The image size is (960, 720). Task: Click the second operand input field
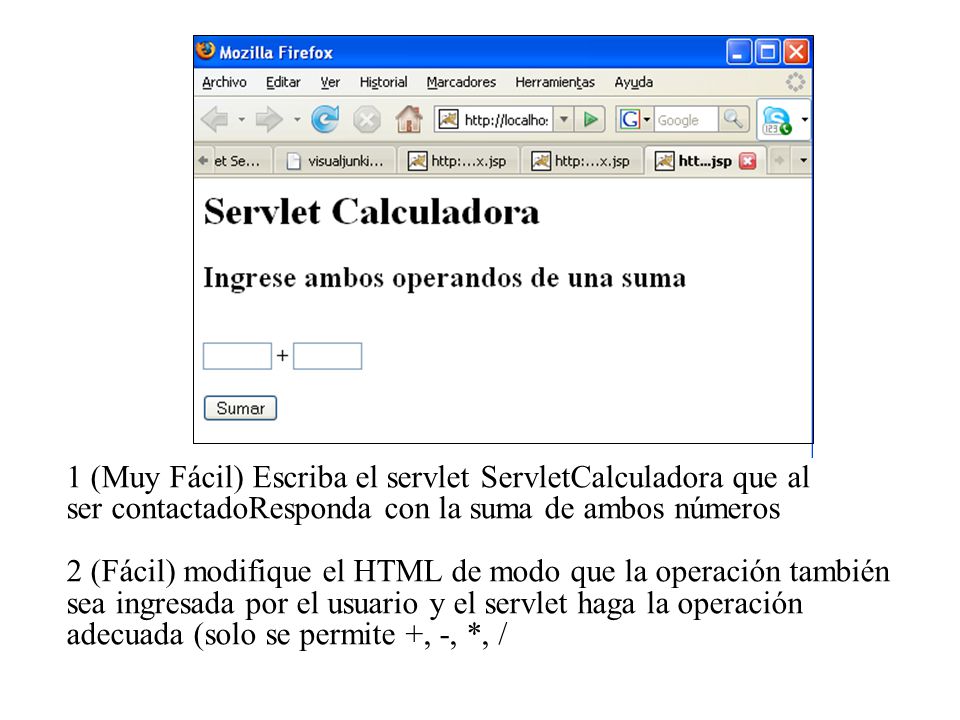[328, 356]
